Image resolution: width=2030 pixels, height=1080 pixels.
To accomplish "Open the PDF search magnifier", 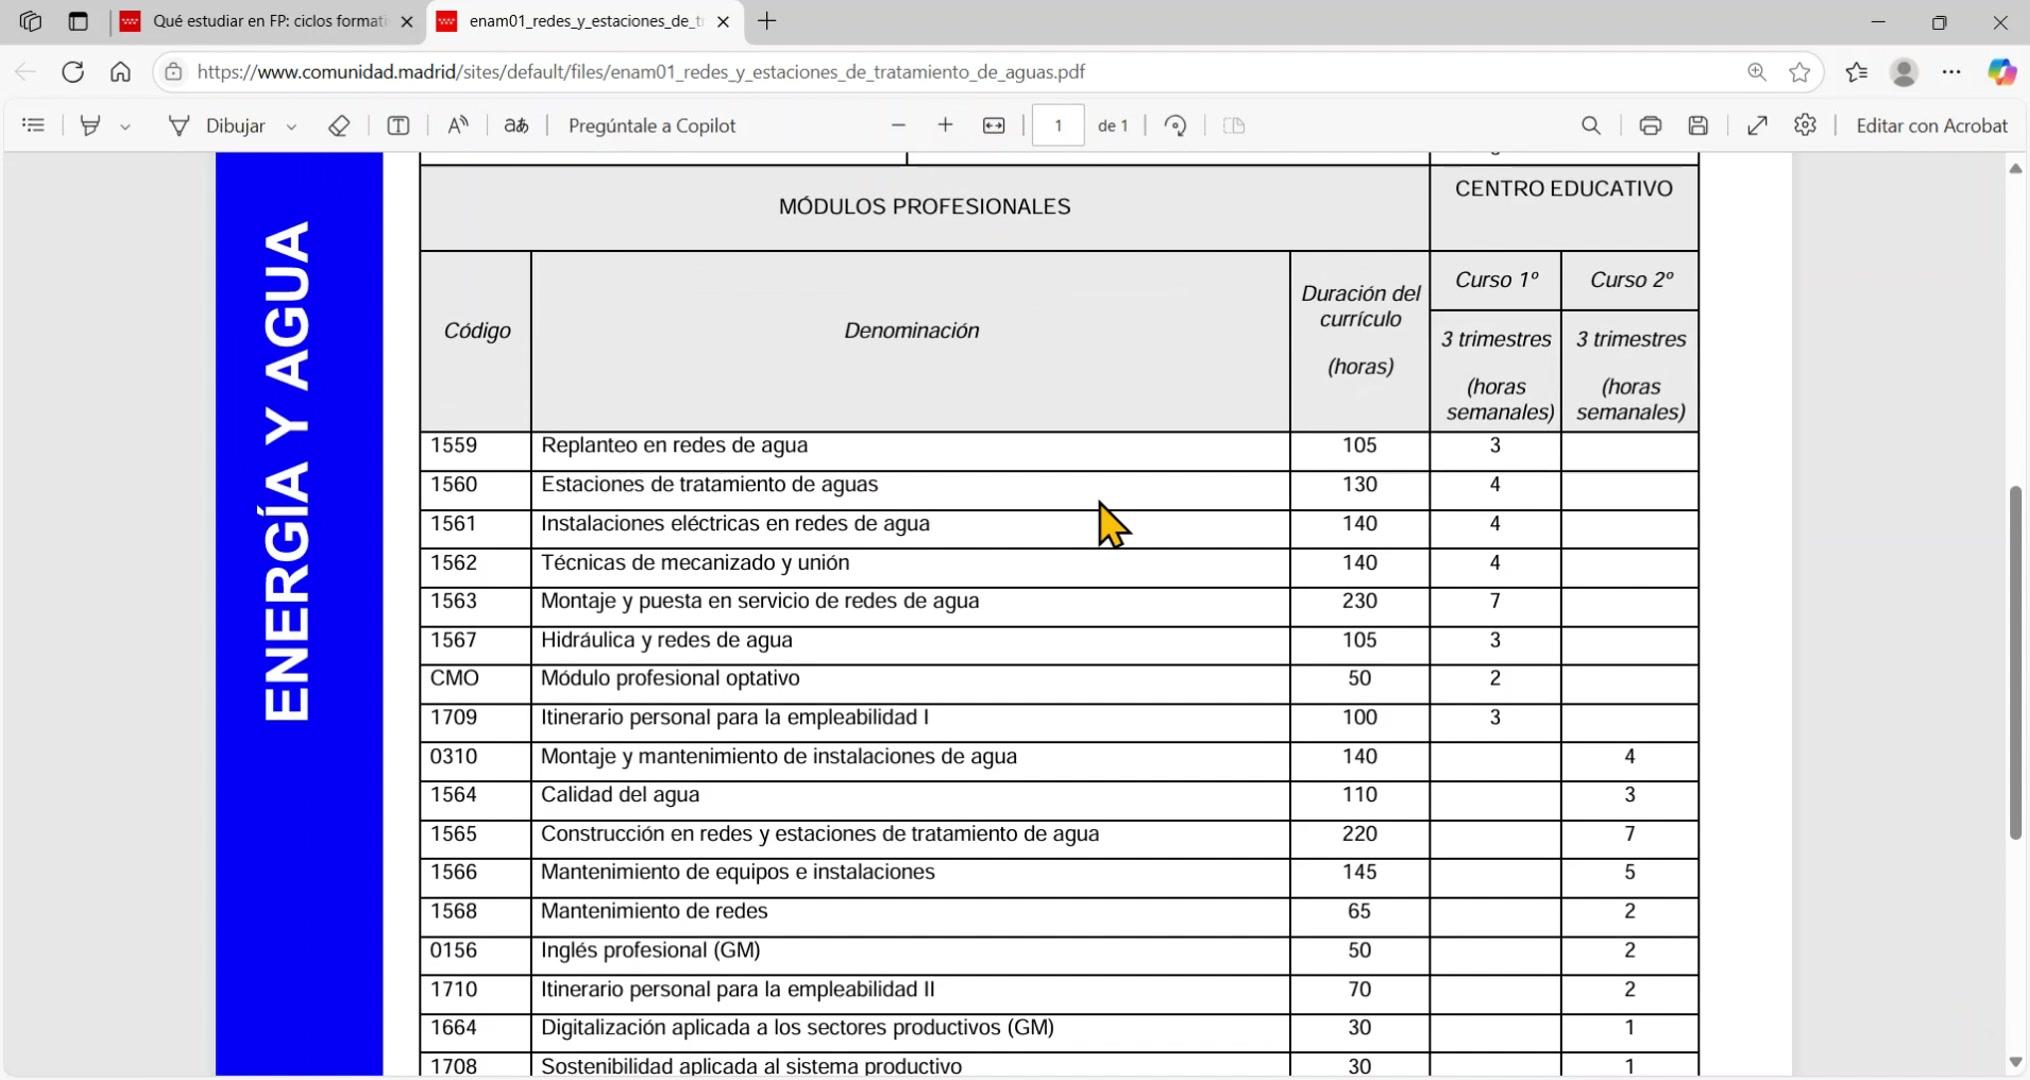I will pos(1591,126).
